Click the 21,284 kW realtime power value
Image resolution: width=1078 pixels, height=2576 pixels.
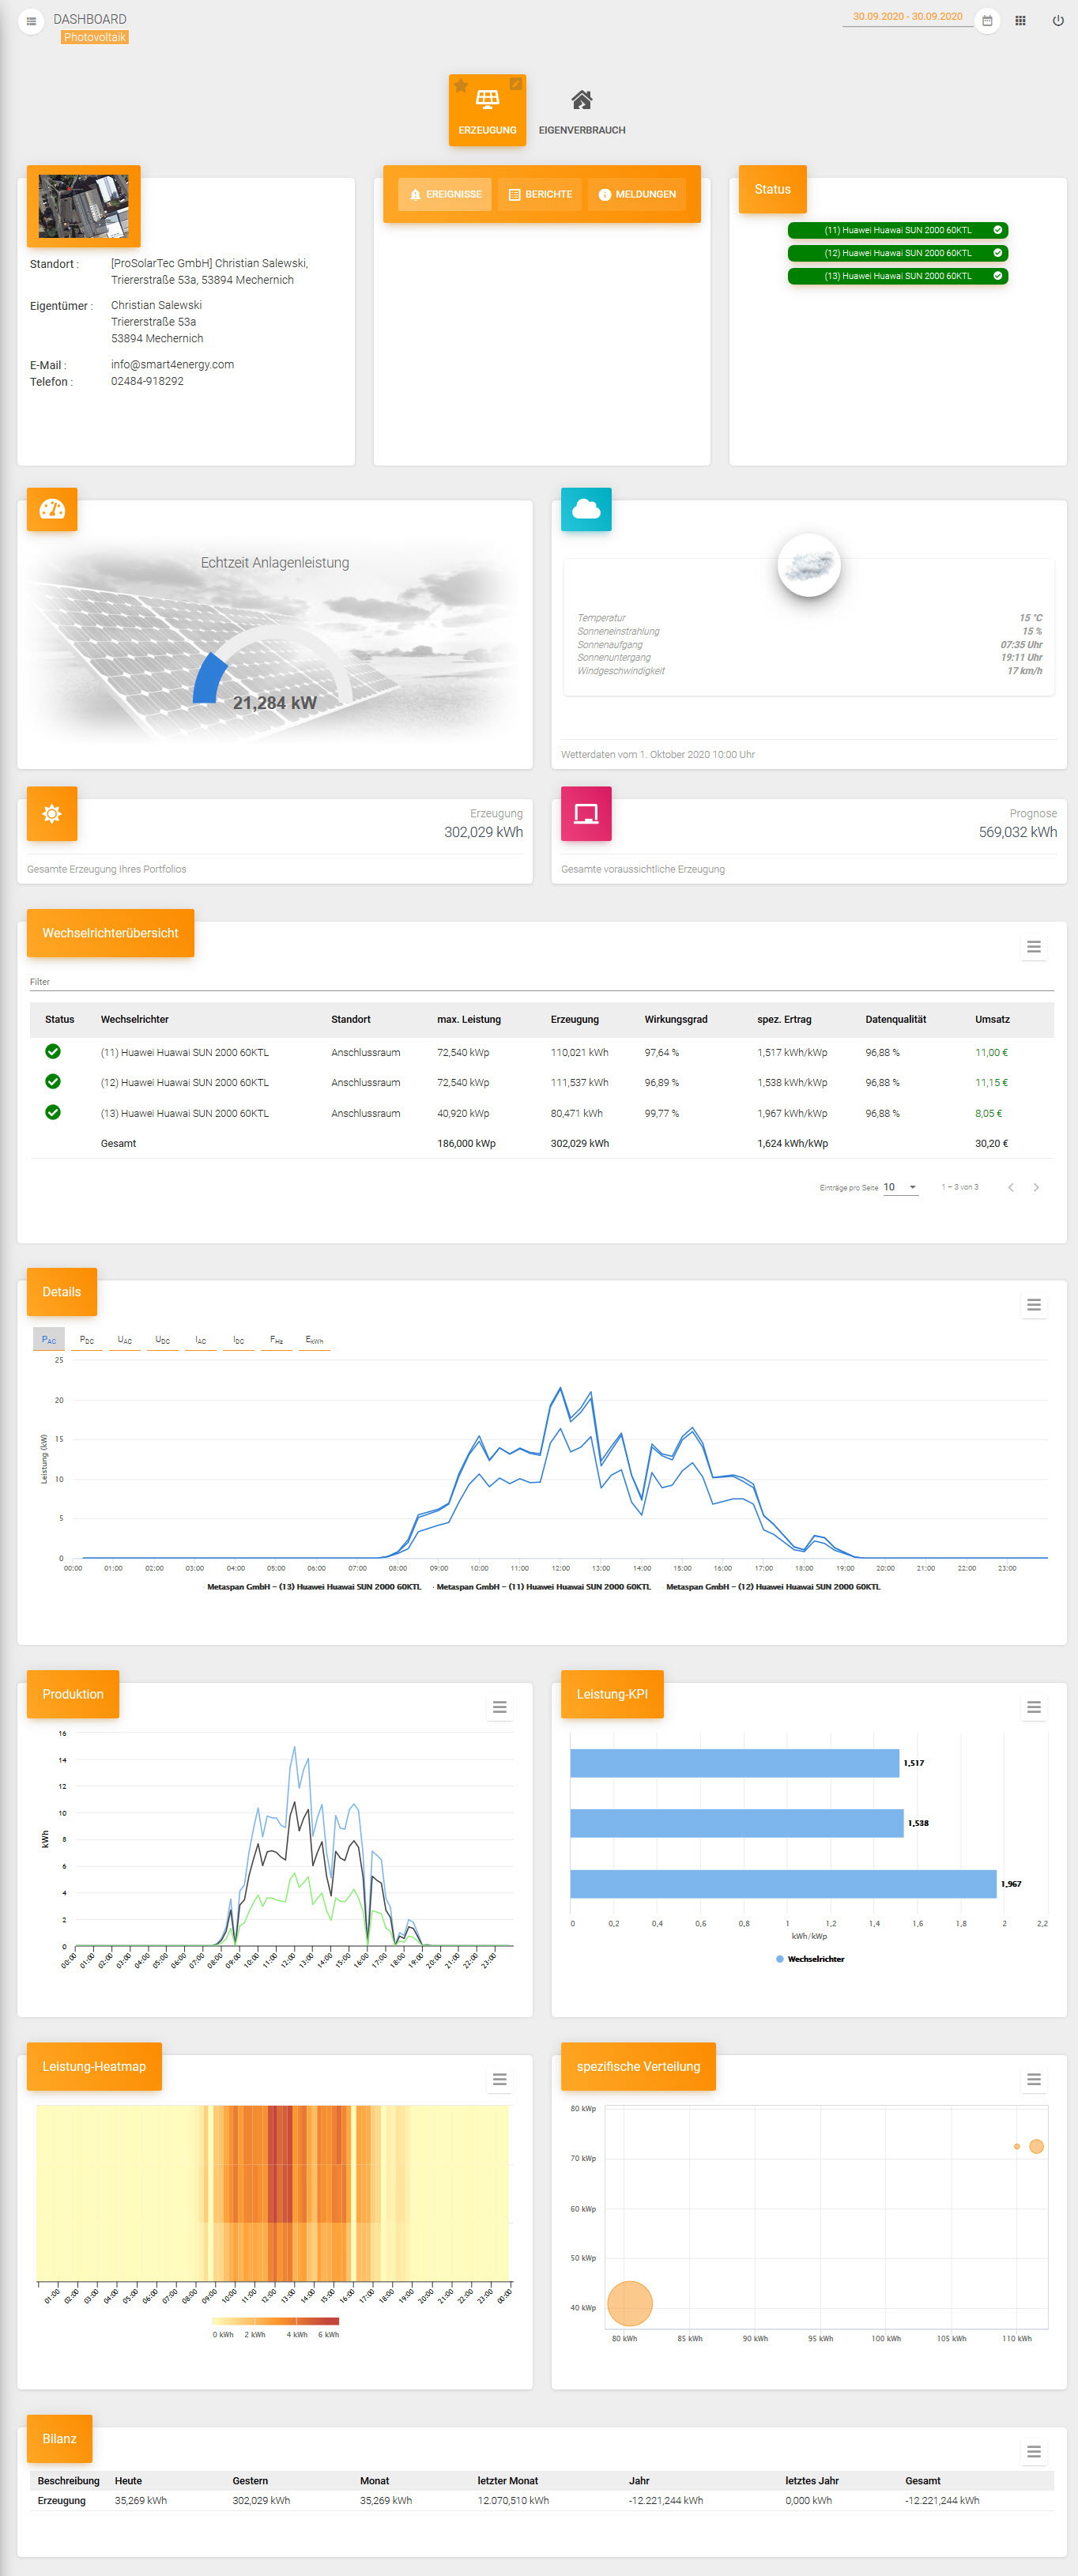point(275,703)
